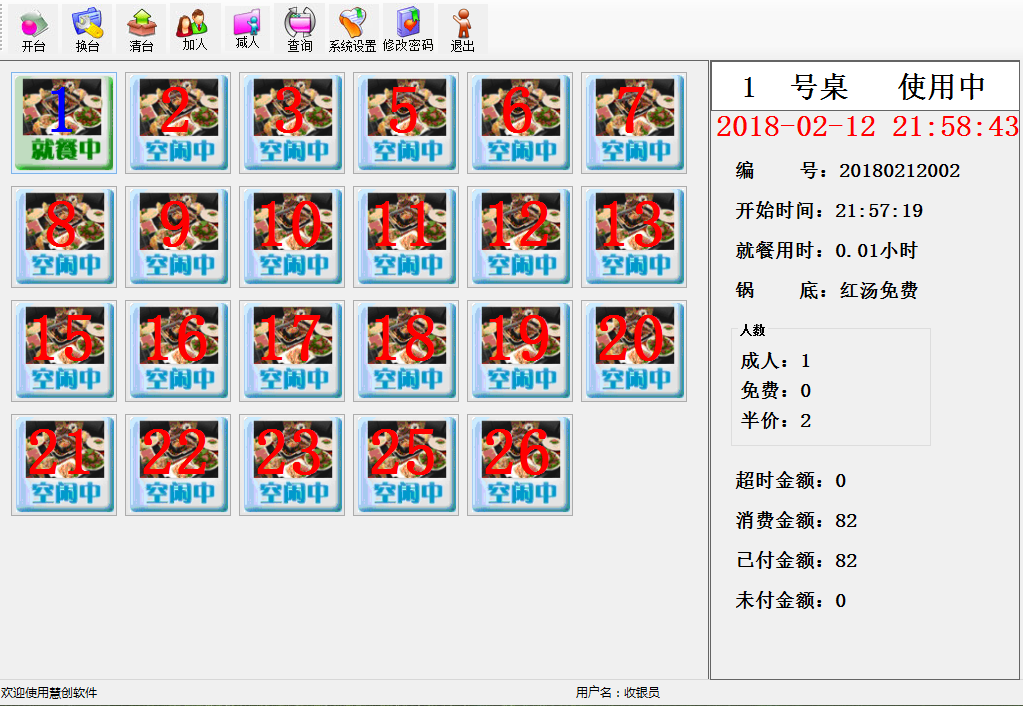This screenshot has width=1023, height=706.
Task: Open the 加人 (add person) tool
Action: tap(194, 28)
